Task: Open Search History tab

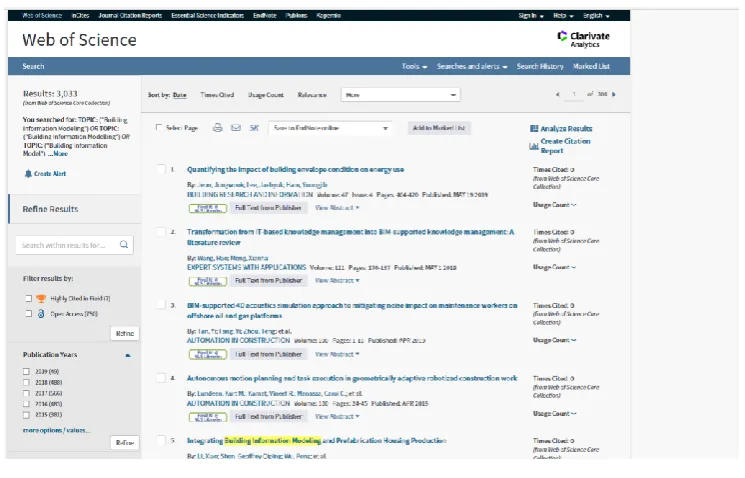Action: [x=540, y=67]
